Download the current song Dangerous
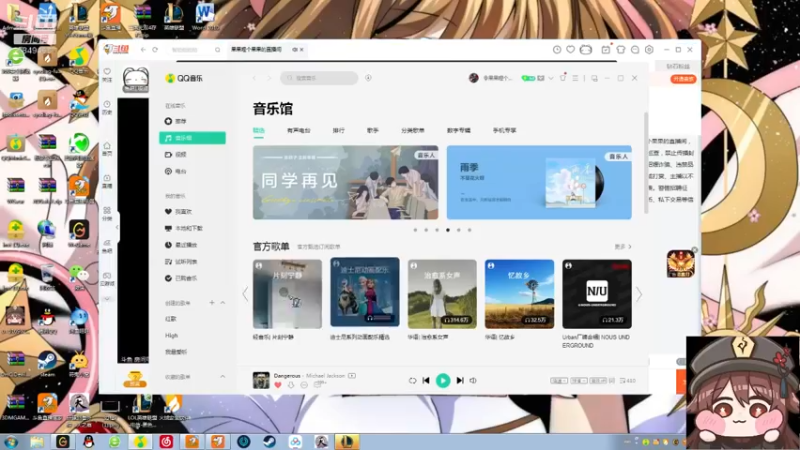The width and height of the screenshot is (800, 450). [x=291, y=385]
